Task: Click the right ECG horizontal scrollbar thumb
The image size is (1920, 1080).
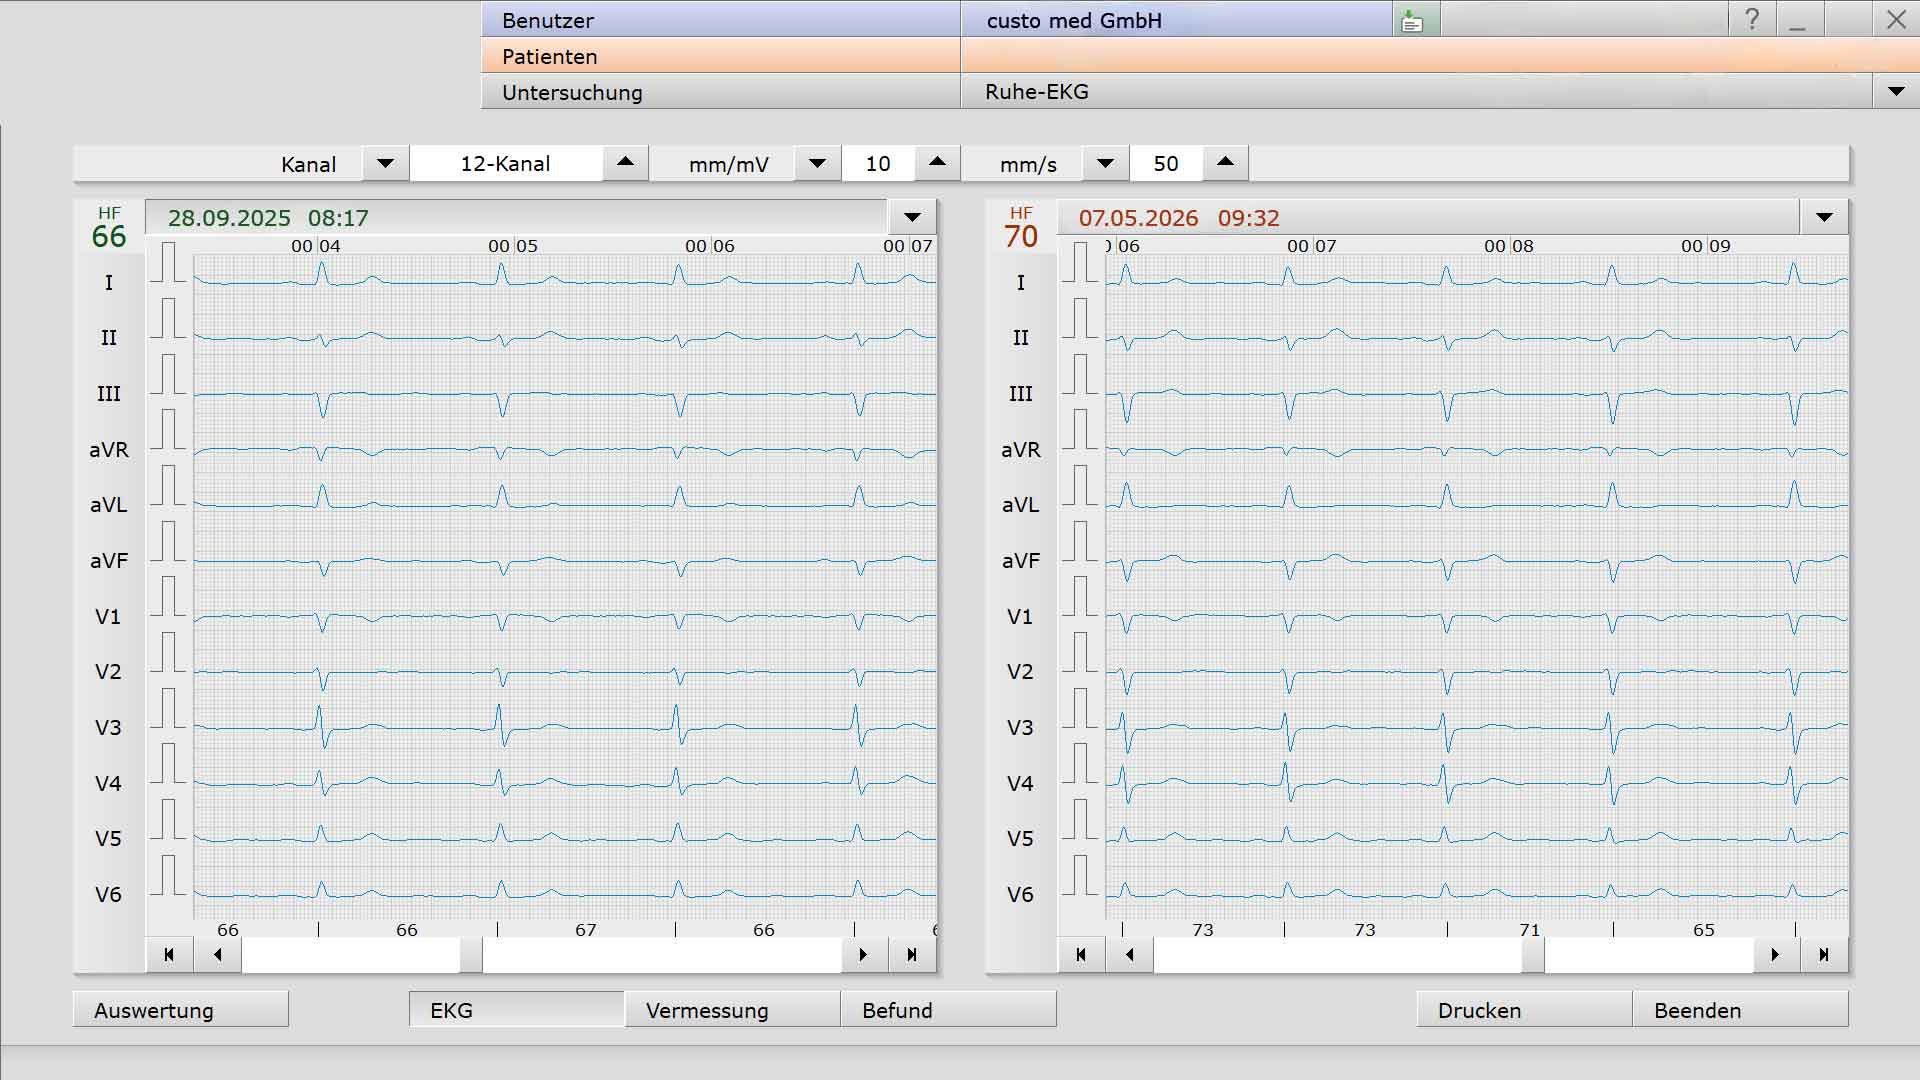Action: pos(1533,955)
